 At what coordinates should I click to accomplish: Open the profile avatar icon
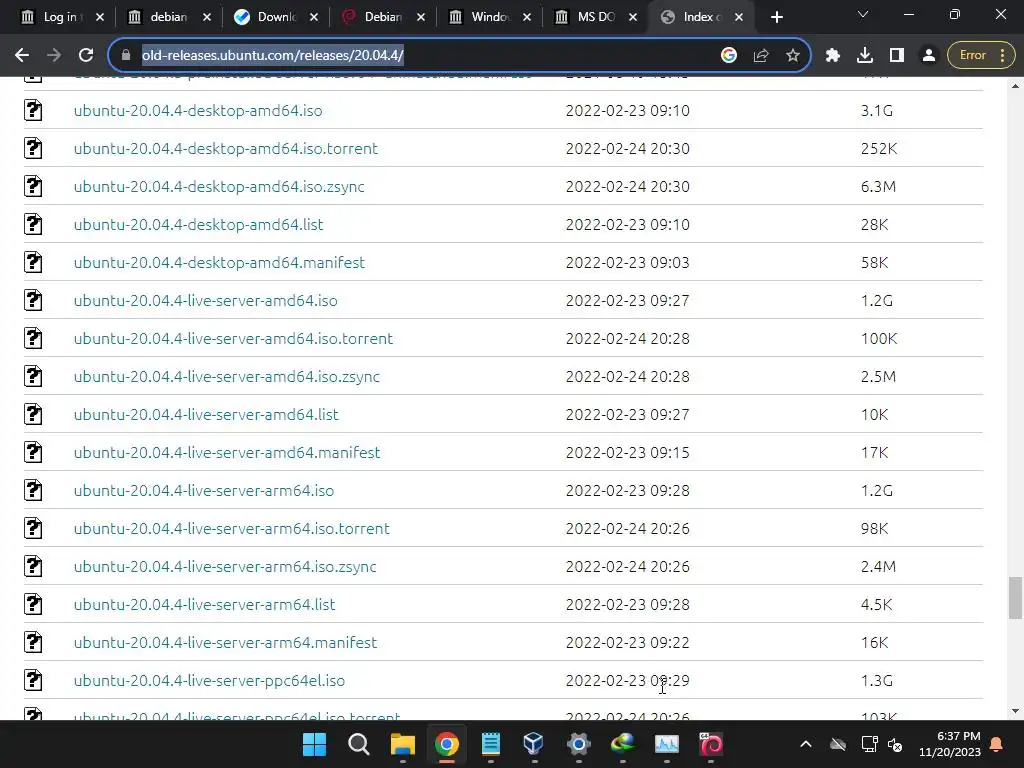click(929, 56)
